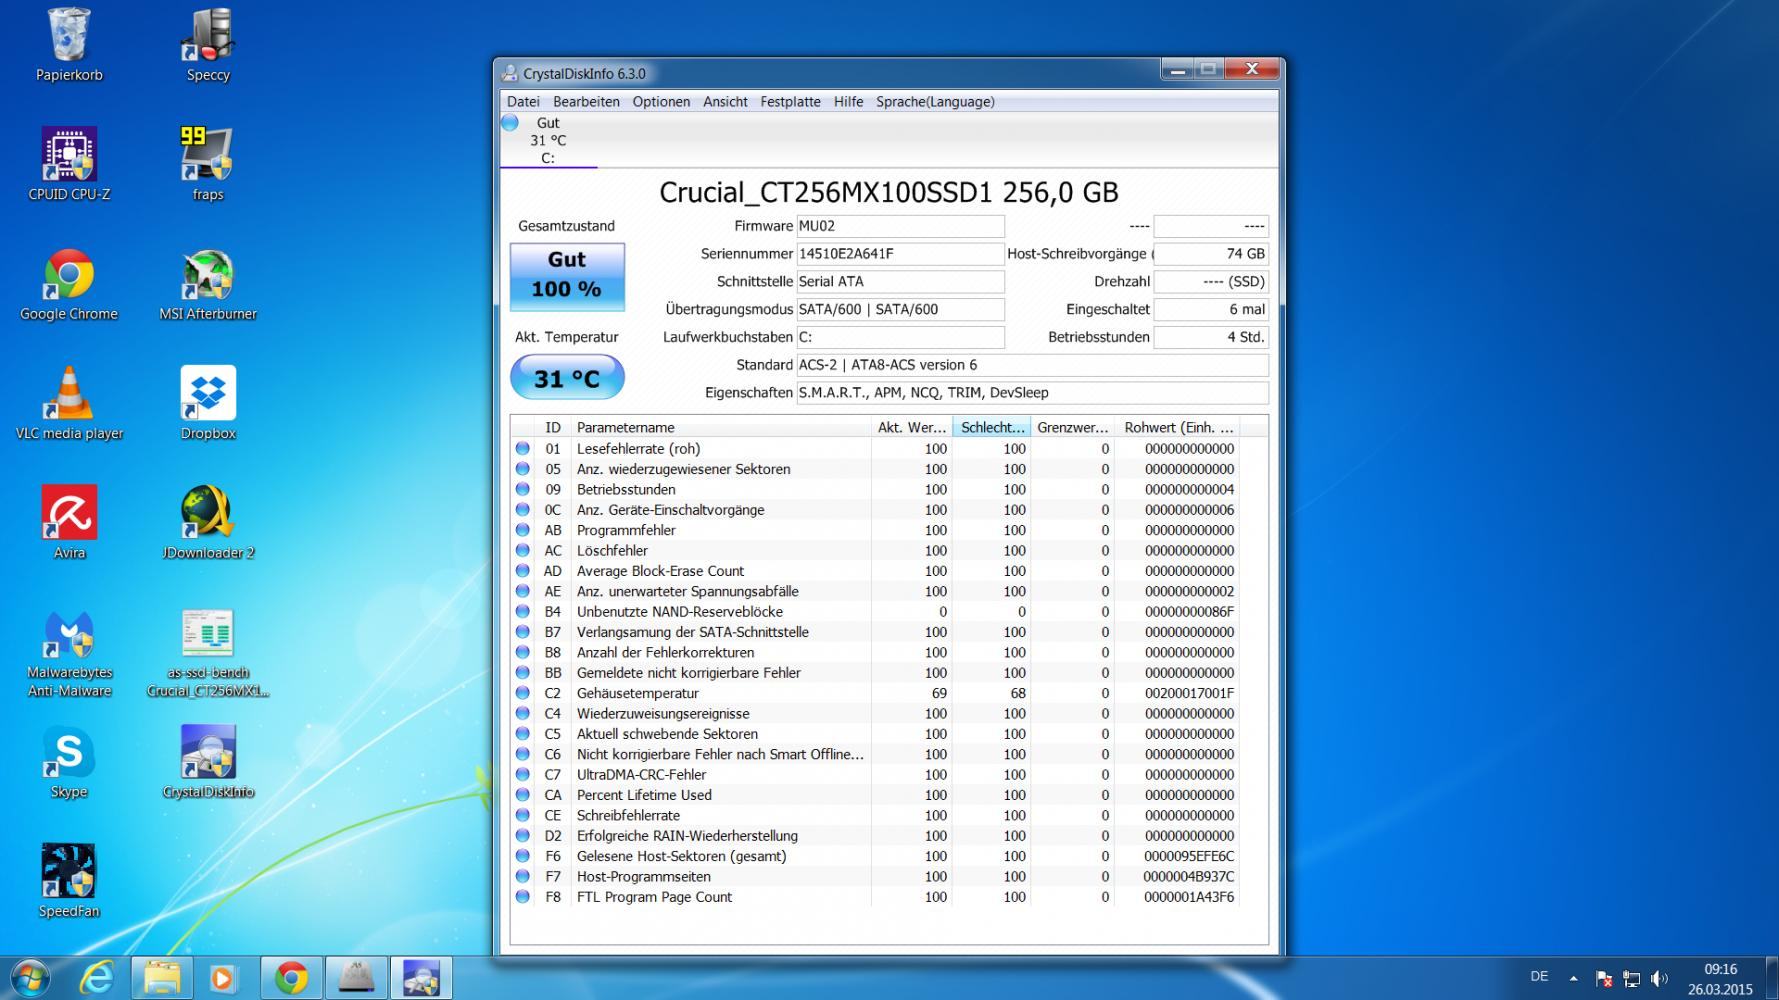Image resolution: width=1779 pixels, height=1000 pixels.
Task: Select the VLC media player icon
Action: coord(69,404)
